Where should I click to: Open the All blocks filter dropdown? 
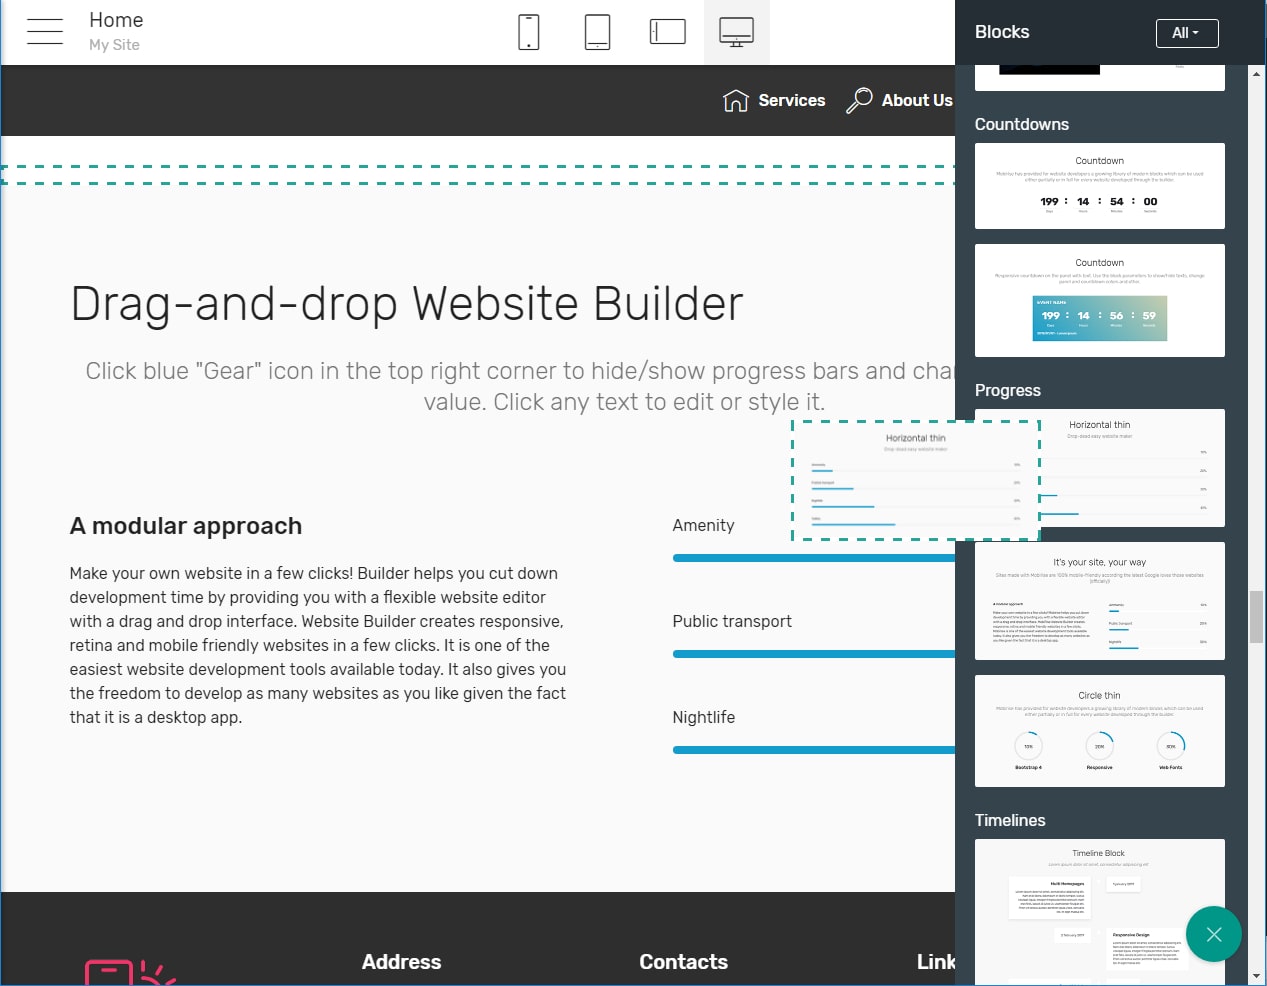(x=1186, y=32)
